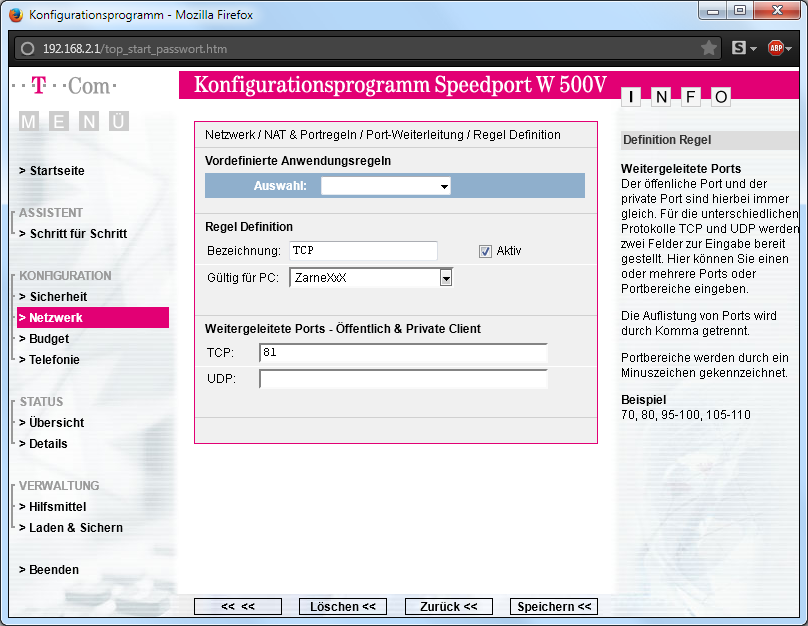Open the S extension dropdown arrow

[753, 49]
